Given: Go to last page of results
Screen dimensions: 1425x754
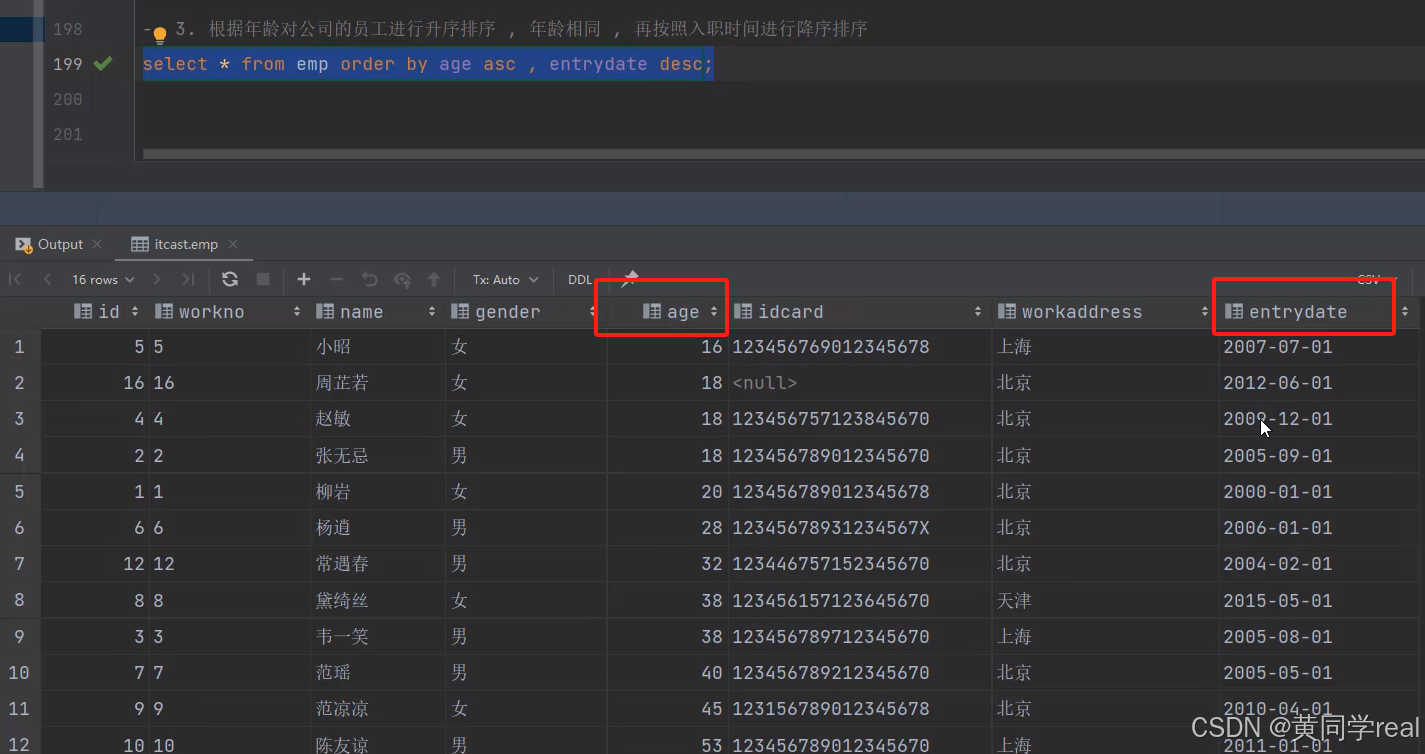Looking at the screenshot, I should (x=187, y=280).
